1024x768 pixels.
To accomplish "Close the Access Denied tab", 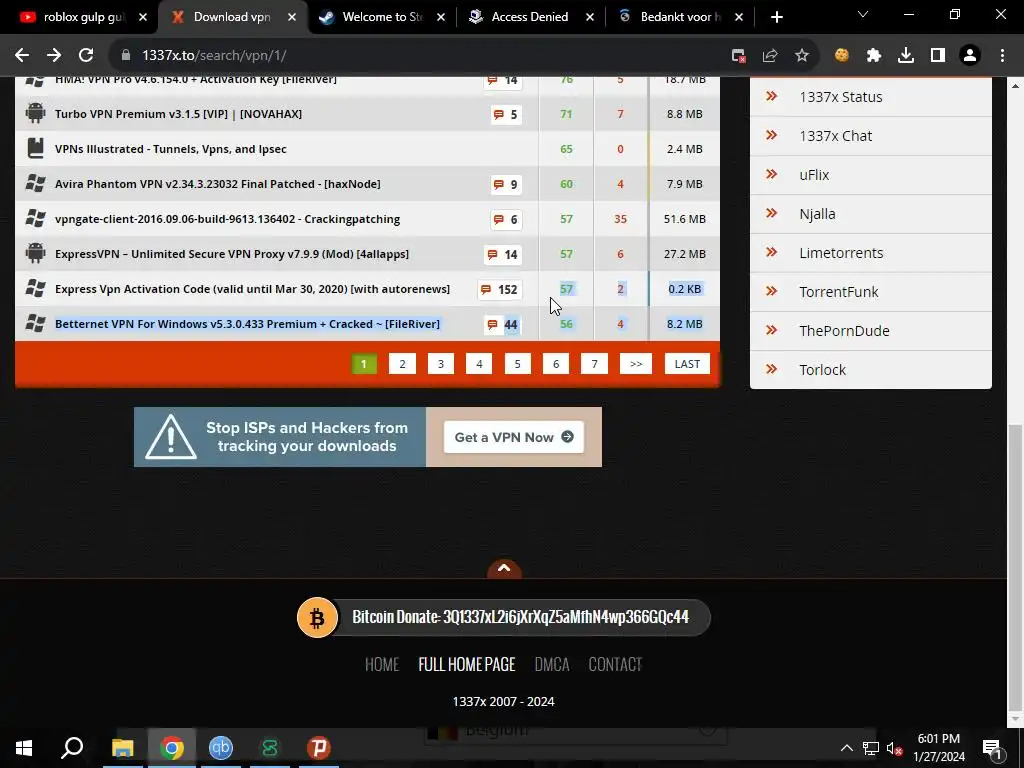I will pyautogui.click(x=590, y=17).
